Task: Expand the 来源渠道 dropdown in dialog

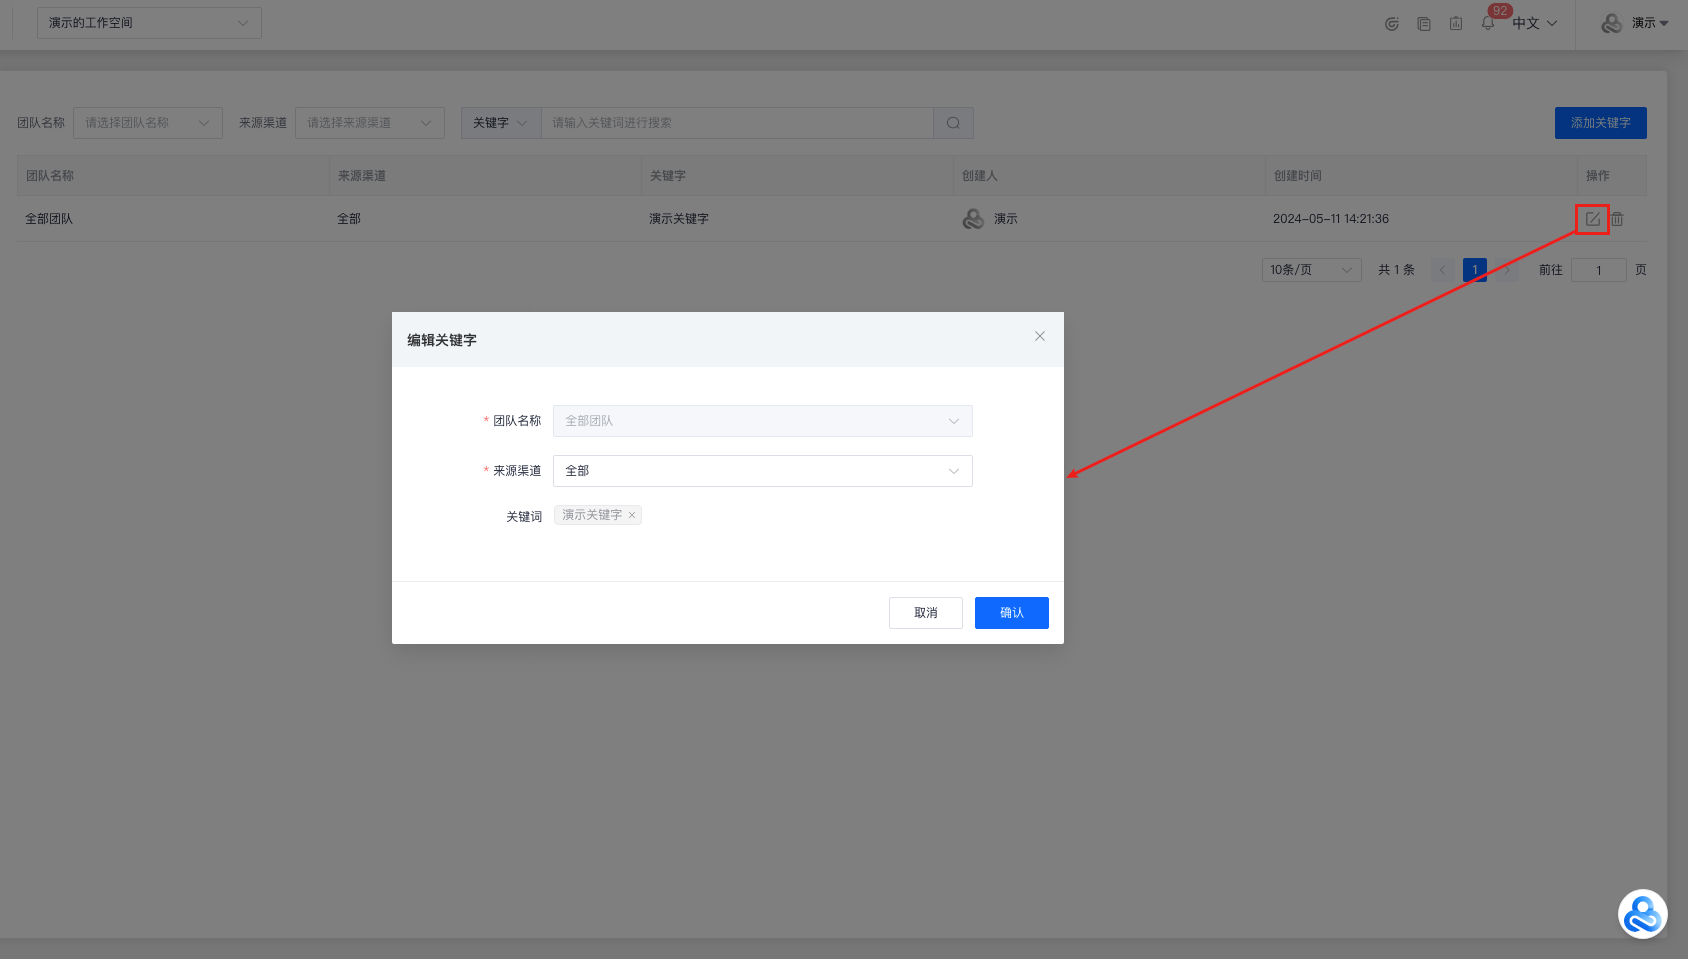Action: pyautogui.click(x=762, y=471)
